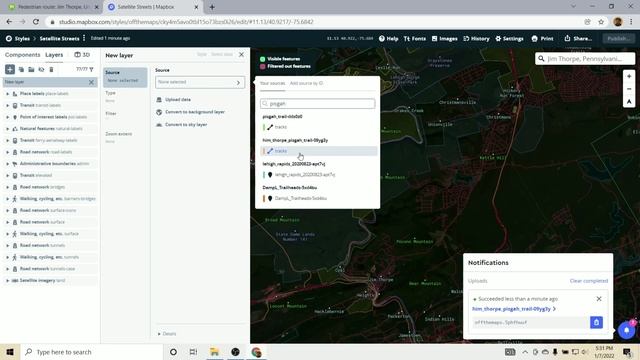Toggle the 3D view button
Screen dimensions: 640x360
pos(82,54)
